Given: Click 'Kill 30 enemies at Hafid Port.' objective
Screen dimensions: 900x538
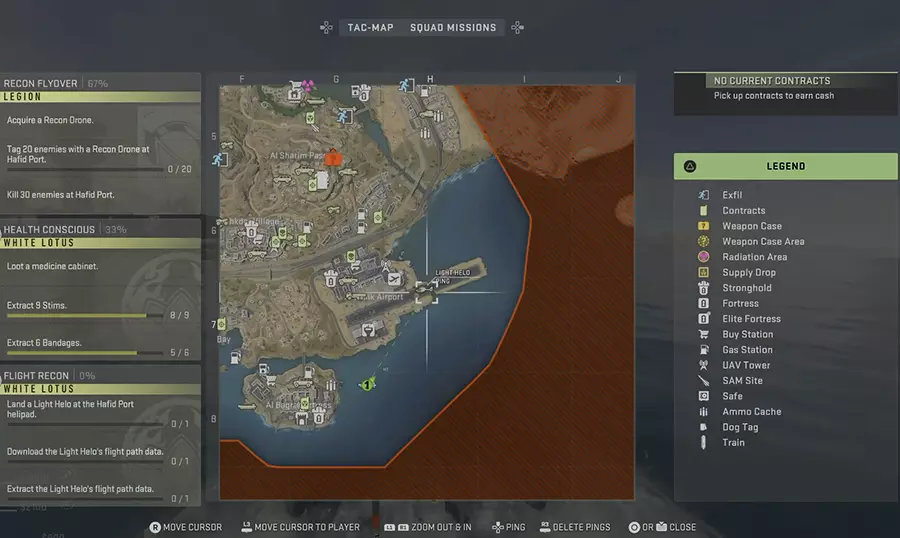Looking at the screenshot, I should coord(60,195).
